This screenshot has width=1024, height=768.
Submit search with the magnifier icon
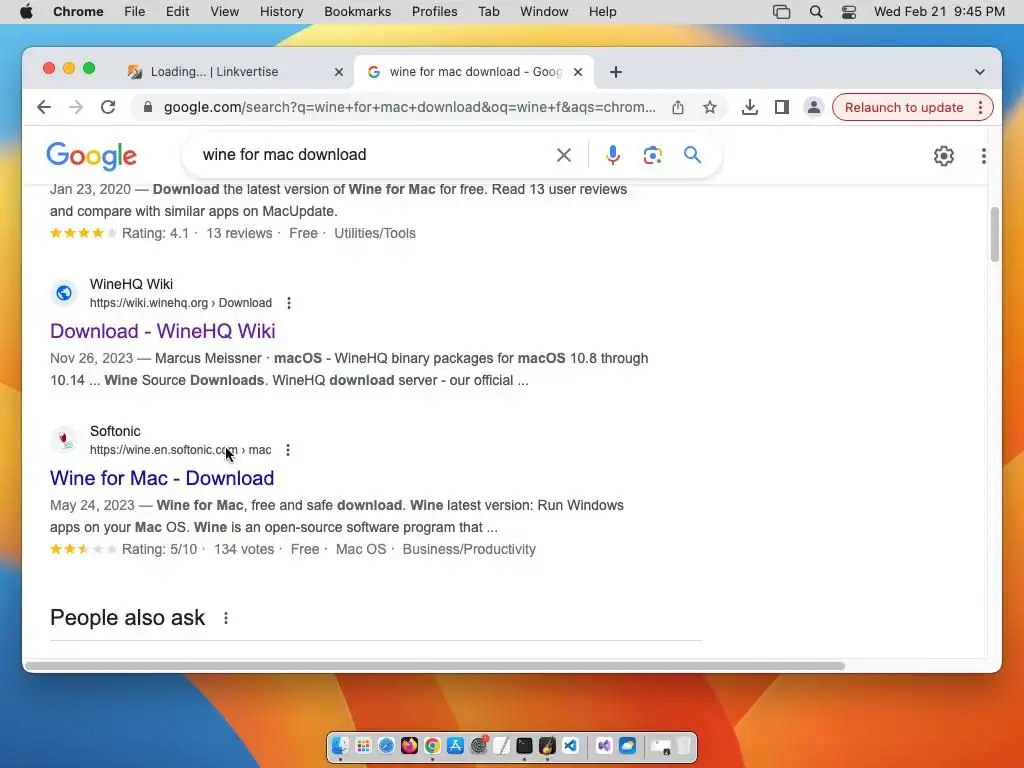point(692,155)
